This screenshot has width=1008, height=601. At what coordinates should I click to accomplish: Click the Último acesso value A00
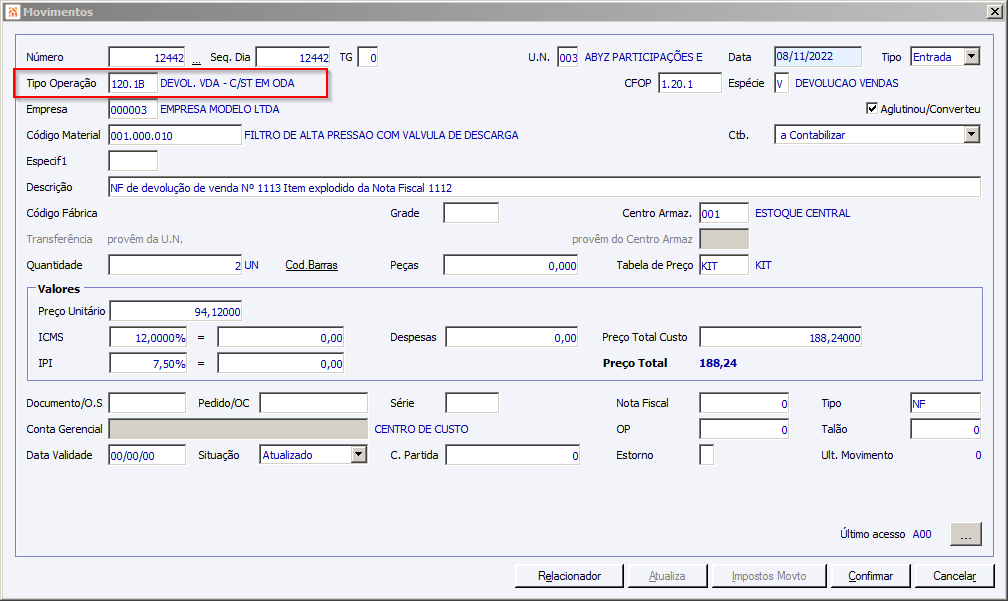click(x=922, y=534)
